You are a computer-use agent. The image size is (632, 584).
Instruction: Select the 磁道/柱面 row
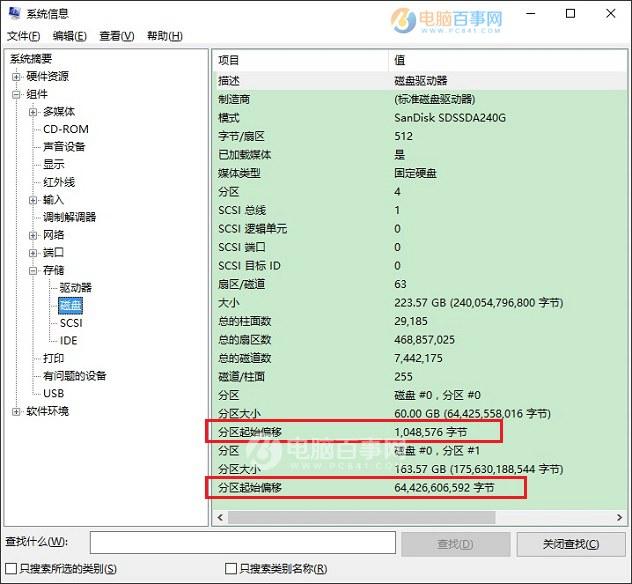420,377
